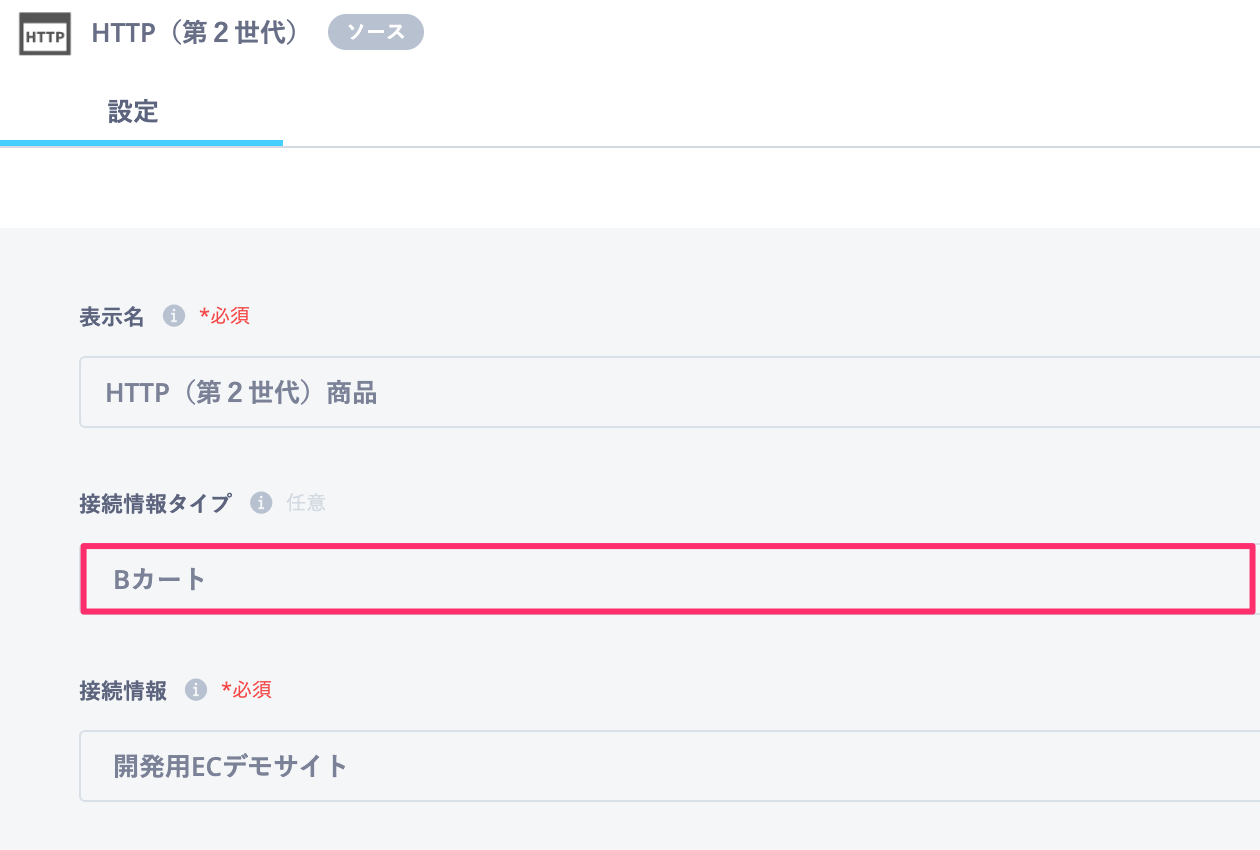The height and width of the screenshot is (850, 1260).
Task: Click the gray divider line right of 設定 tab
Action: click(x=770, y=147)
